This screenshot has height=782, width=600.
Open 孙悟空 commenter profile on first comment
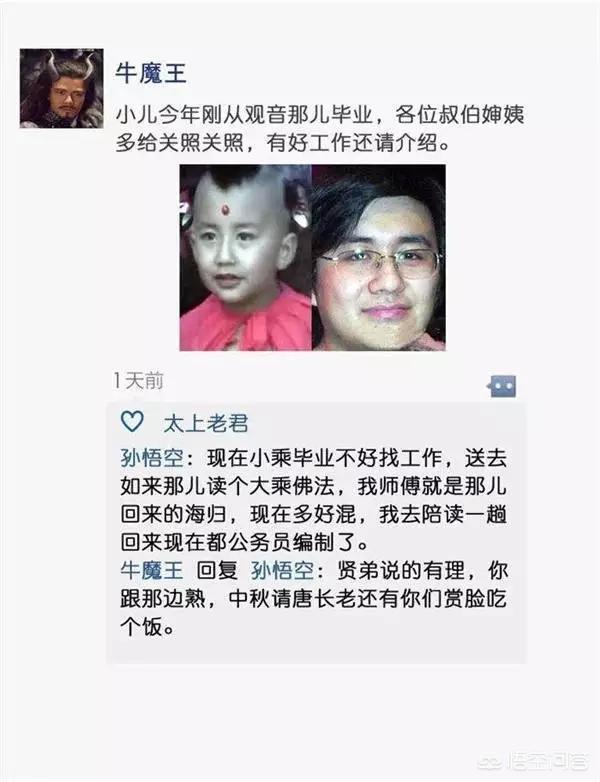click(152, 458)
